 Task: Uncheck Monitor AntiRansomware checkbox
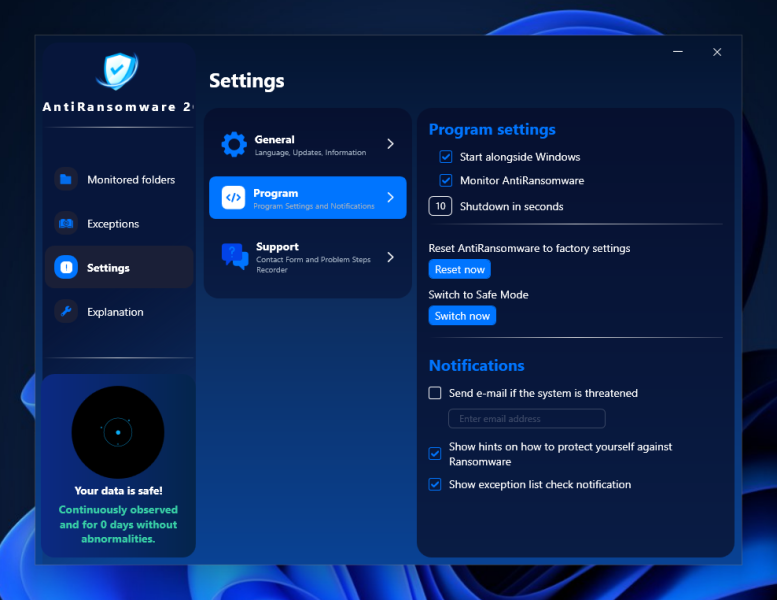tap(445, 180)
